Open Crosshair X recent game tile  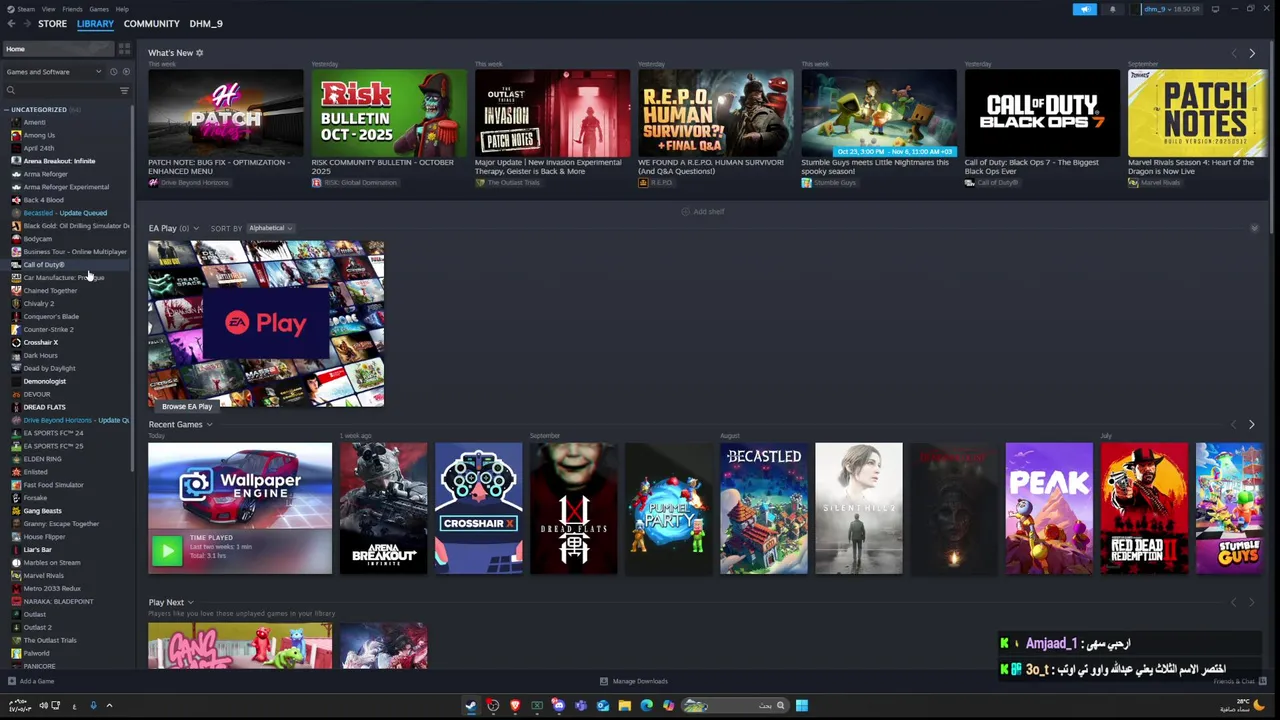point(478,508)
